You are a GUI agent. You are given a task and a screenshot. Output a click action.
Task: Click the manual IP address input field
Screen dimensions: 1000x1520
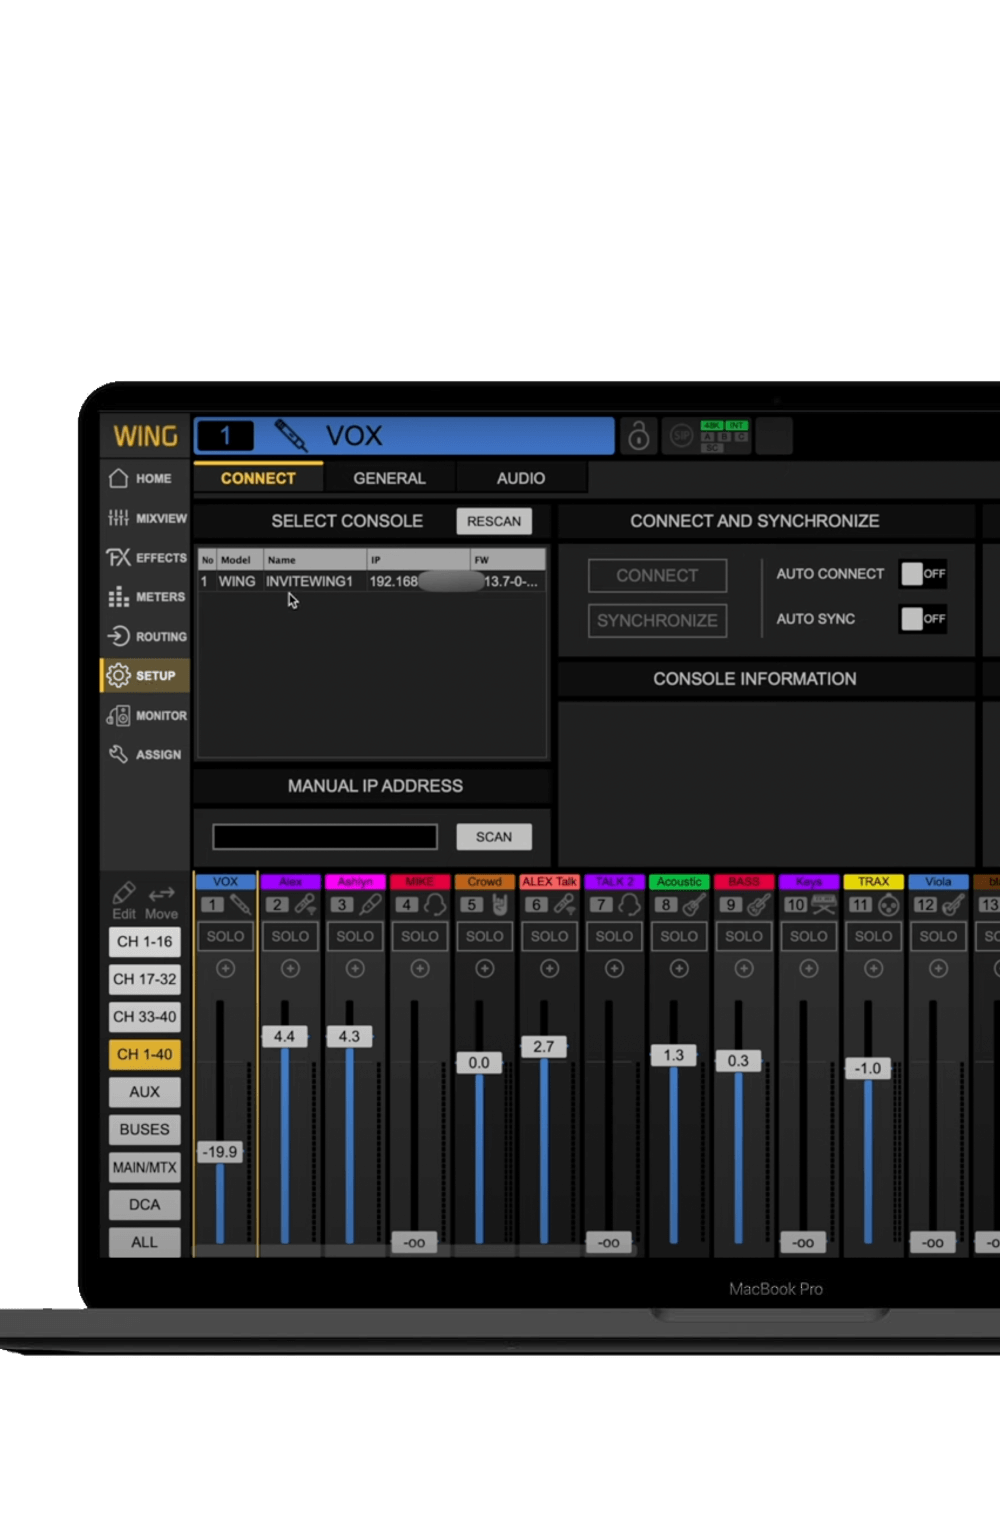click(325, 837)
